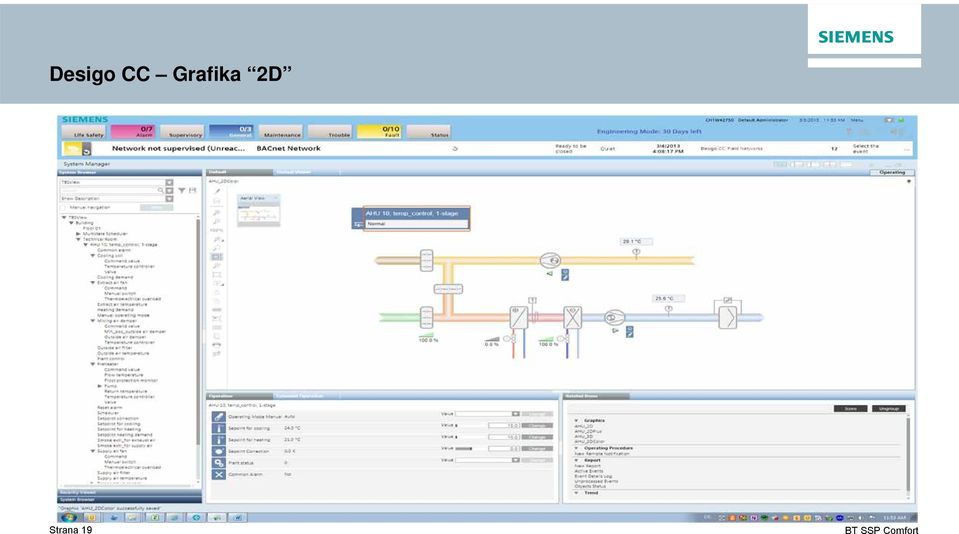The image size is (959, 534).
Task: Toggle the Manual navigation checkbox
Action: point(64,207)
